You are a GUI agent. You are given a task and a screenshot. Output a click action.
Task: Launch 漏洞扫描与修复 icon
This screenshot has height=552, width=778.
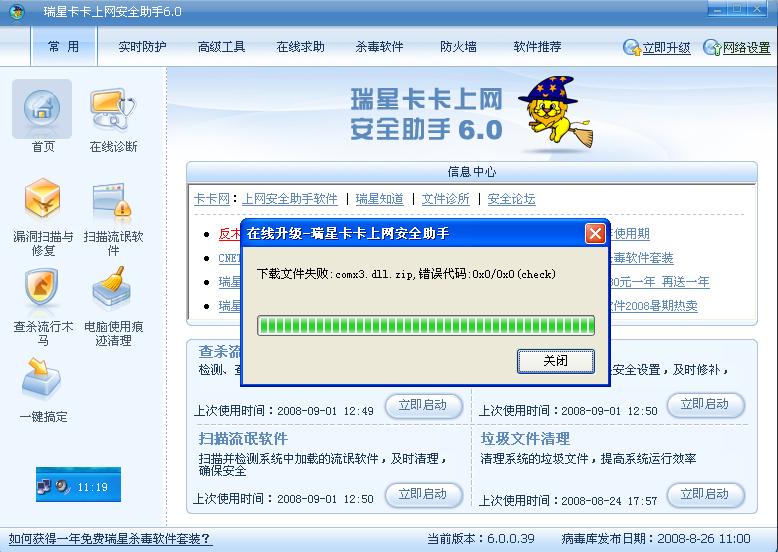(x=43, y=199)
